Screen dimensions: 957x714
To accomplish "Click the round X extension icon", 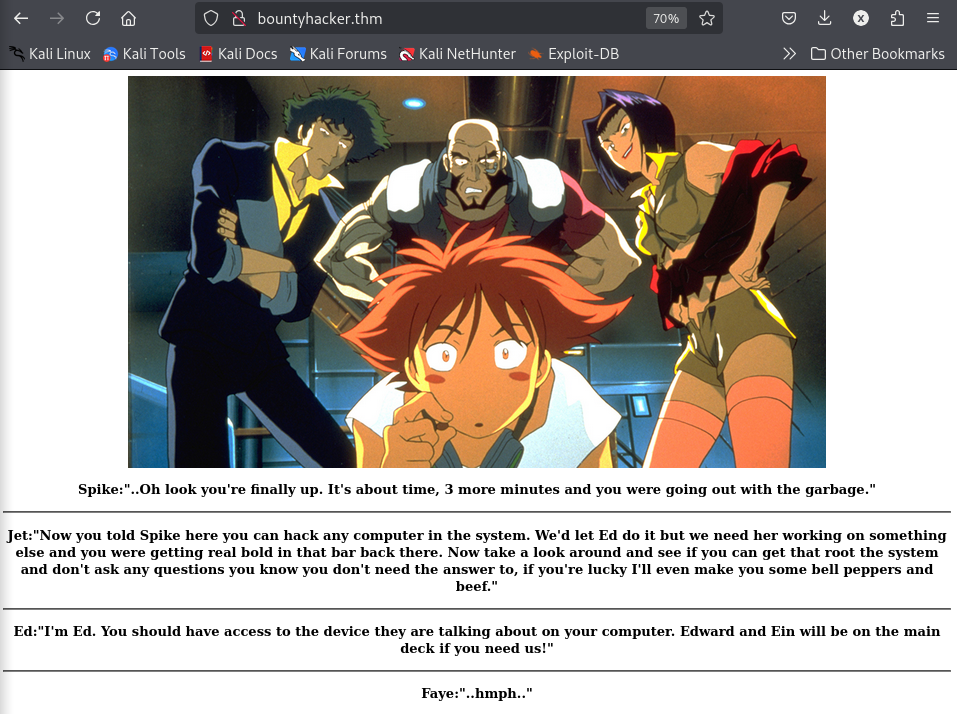I will (861, 18).
